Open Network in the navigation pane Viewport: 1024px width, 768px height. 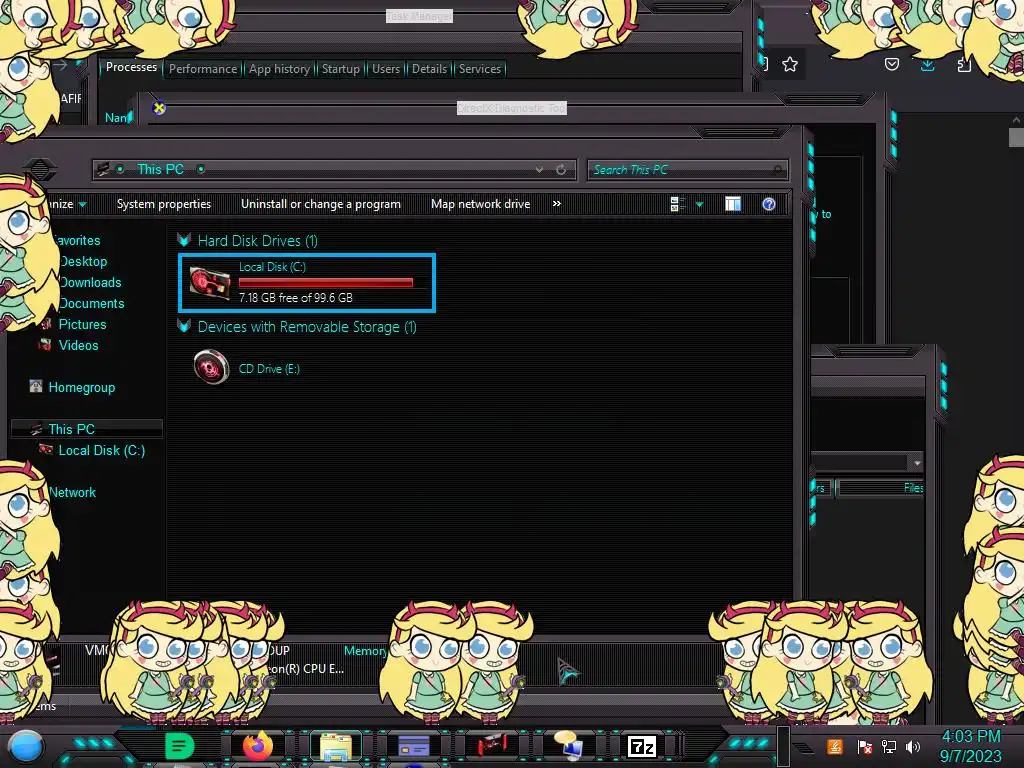[x=72, y=492]
